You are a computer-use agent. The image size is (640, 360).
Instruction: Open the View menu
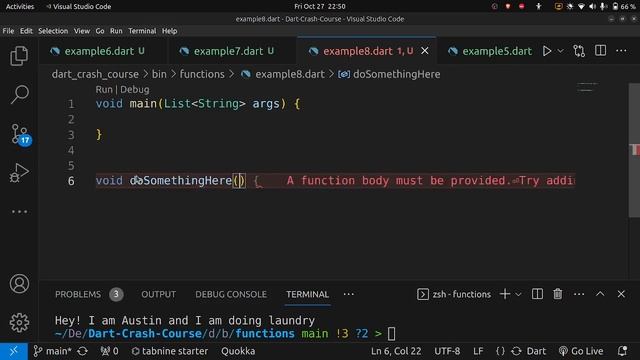click(x=82, y=31)
